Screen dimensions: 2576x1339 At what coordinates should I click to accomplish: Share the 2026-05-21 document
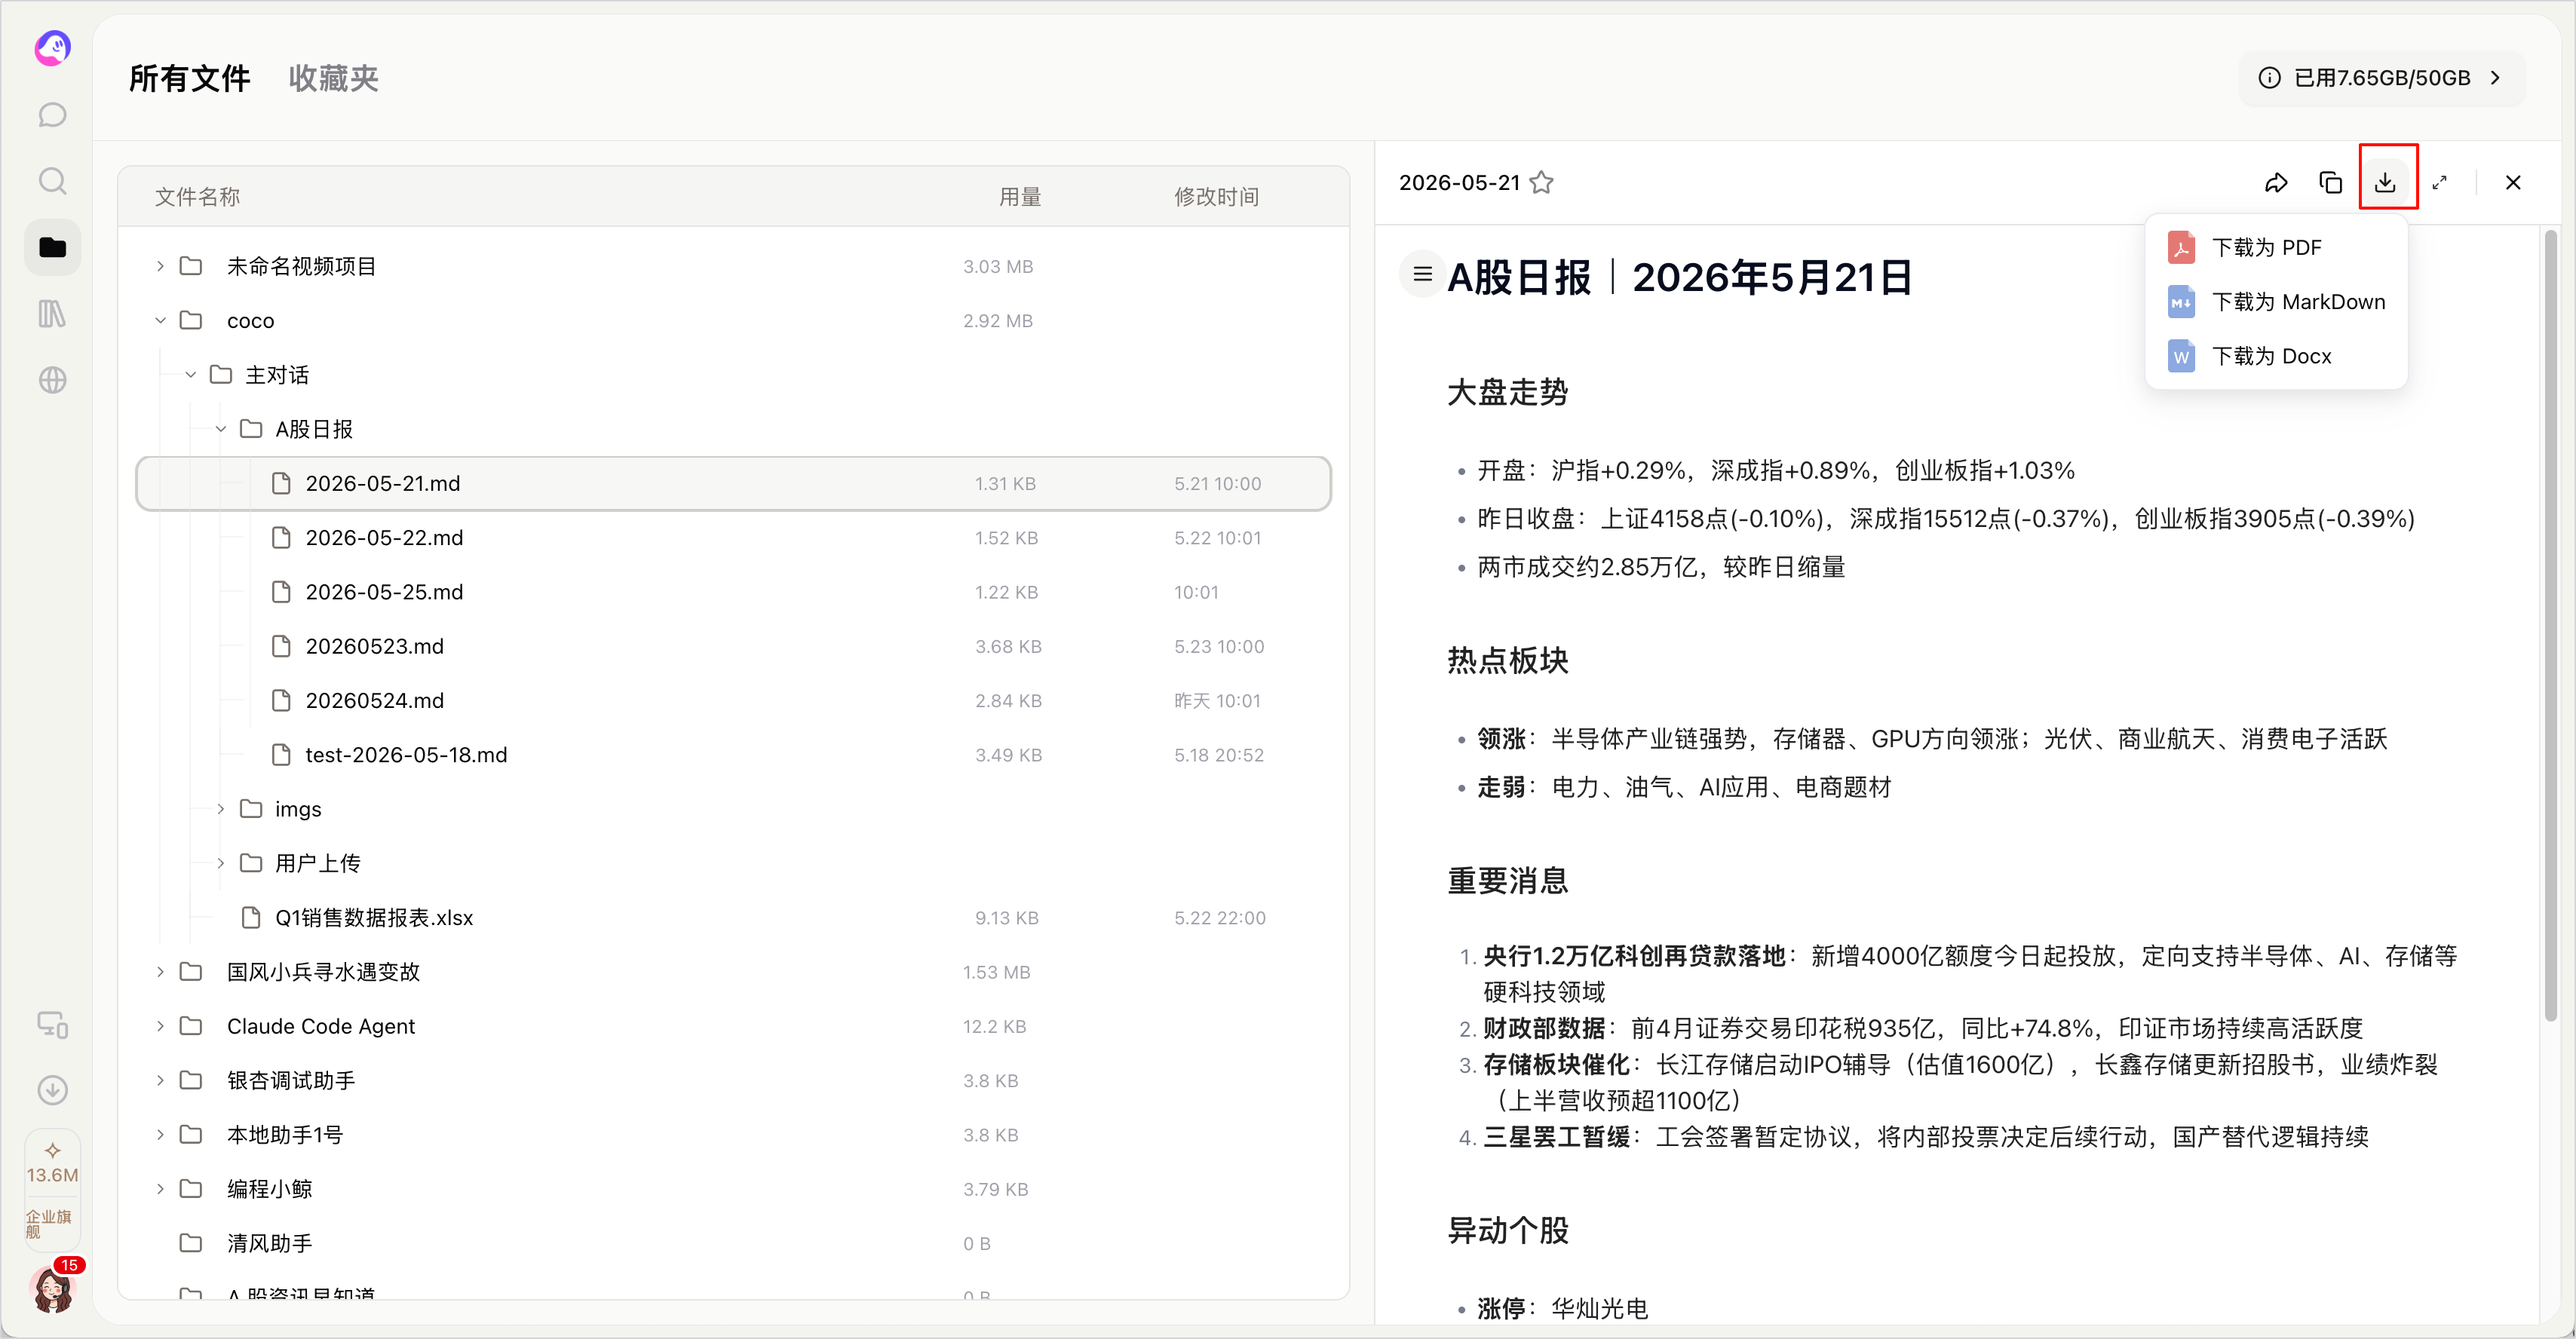click(x=2276, y=182)
